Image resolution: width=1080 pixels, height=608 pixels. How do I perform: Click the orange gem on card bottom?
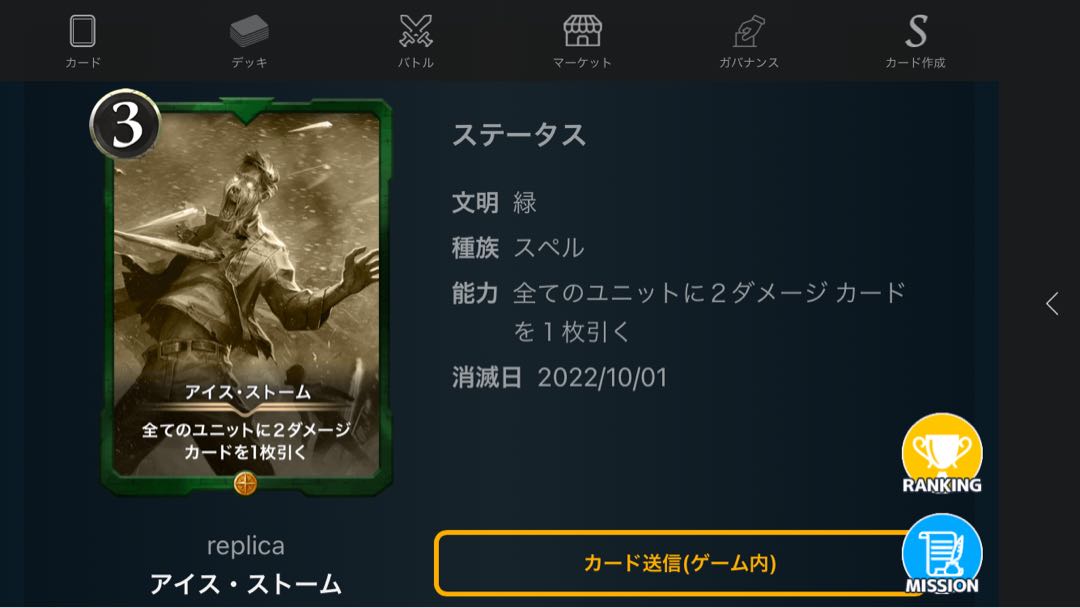245,483
